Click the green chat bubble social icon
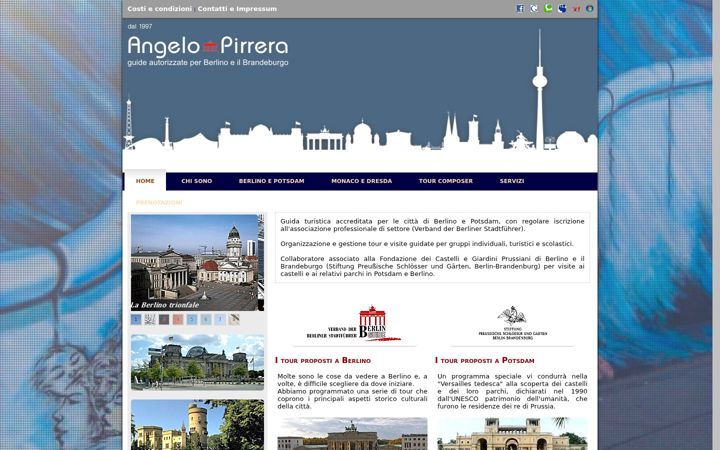720x450 pixels. point(548,8)
